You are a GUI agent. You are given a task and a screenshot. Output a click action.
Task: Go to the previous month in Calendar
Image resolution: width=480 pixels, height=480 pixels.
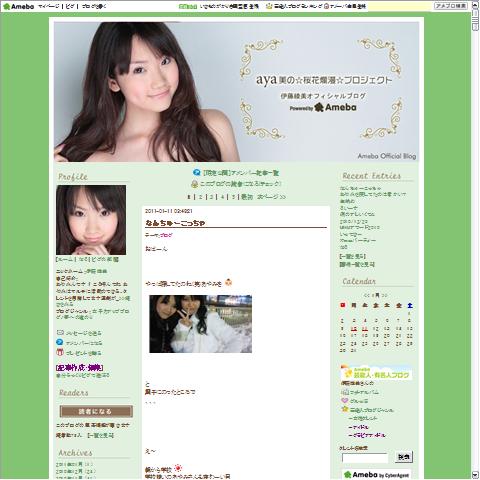(367, 295)
